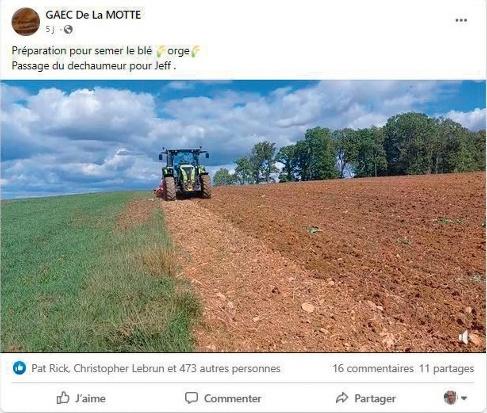Show people who liked: Pat Rick, Christopher Lebrun
487x413 pixels.
(x=156, y=368)
